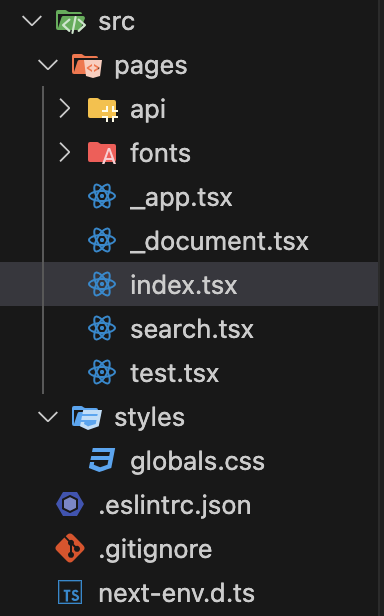
Task: Expand the api folder chevron
Action: [64, 109]
